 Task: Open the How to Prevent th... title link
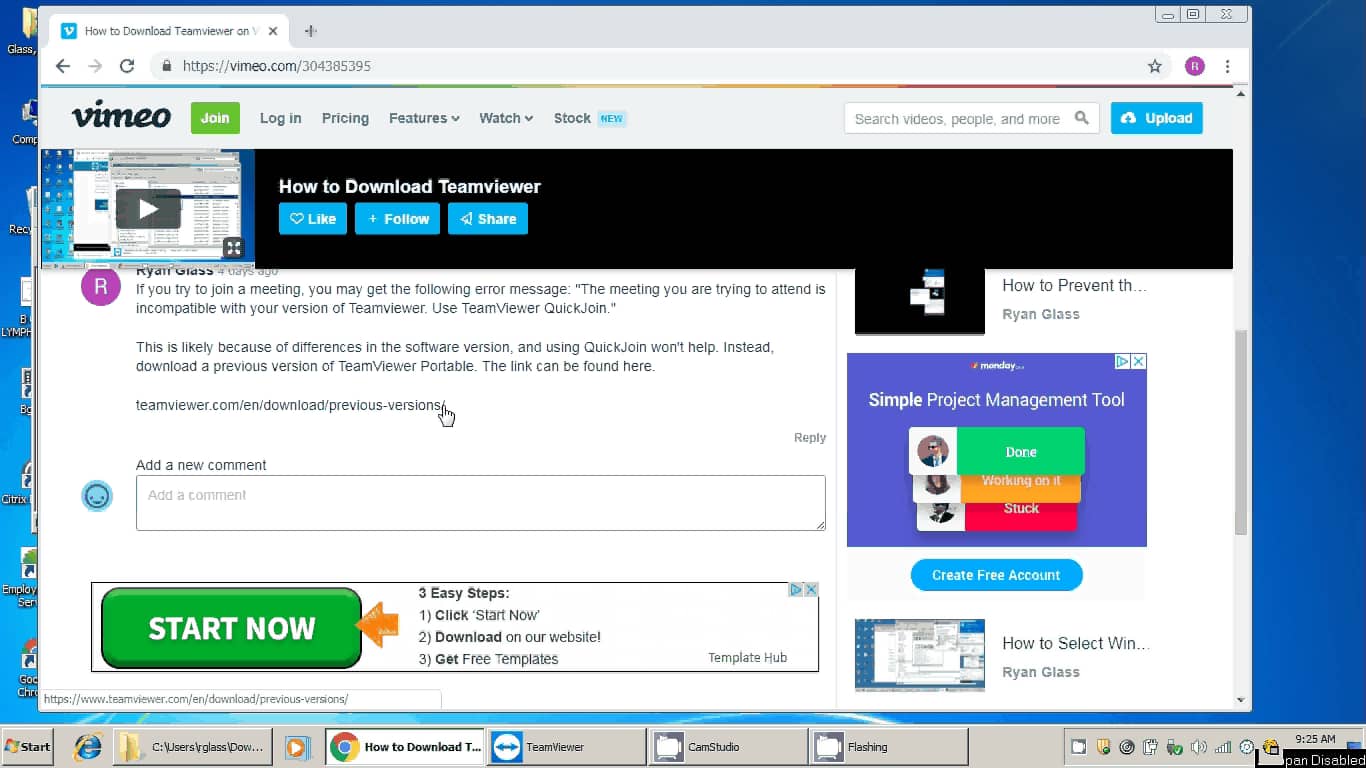[1075, 285]
